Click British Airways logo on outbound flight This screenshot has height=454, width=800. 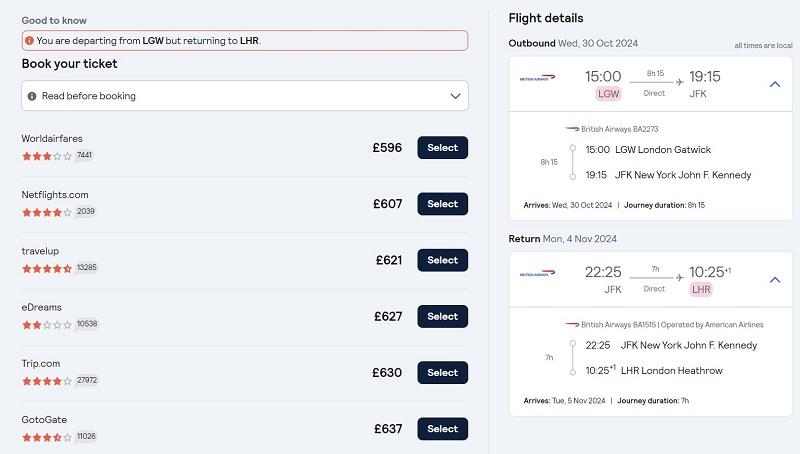pos(537,78)
